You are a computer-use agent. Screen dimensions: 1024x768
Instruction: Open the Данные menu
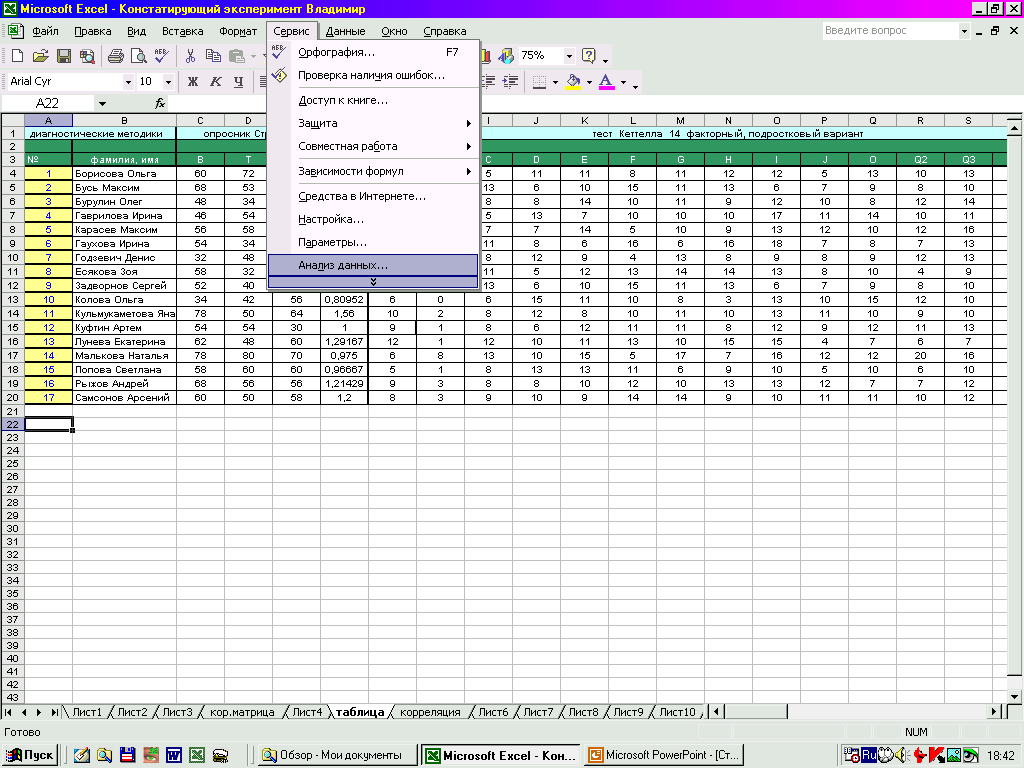coord(345,31)
